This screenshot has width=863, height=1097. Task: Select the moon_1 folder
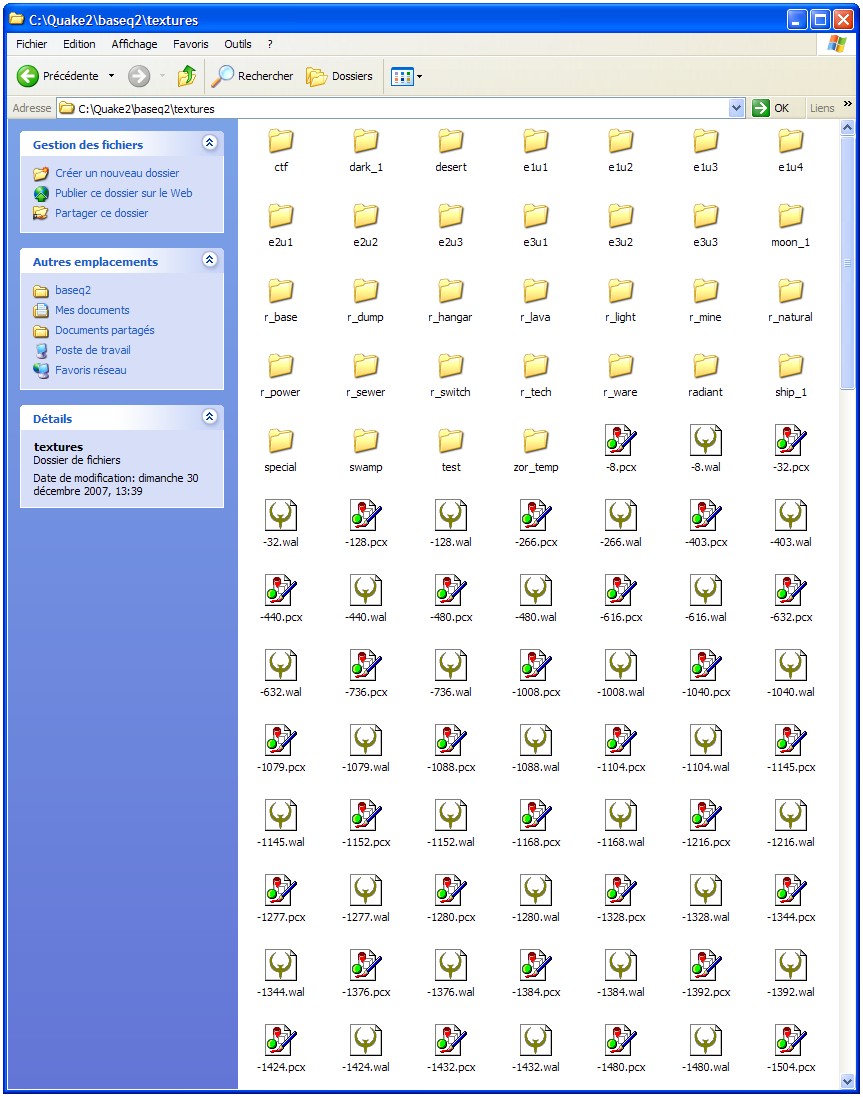pyautogui.click(x=791, y=216)
